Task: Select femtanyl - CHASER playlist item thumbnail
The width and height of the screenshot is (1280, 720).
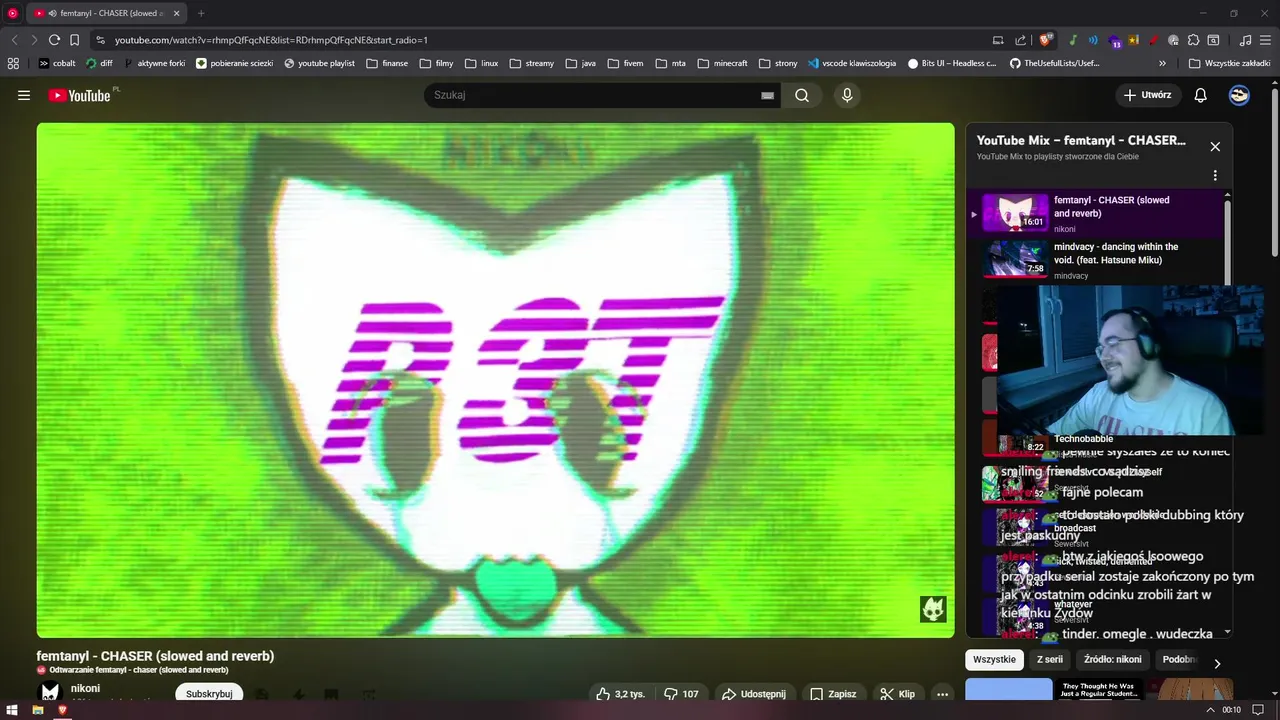Action: (x=1015, y=213)
